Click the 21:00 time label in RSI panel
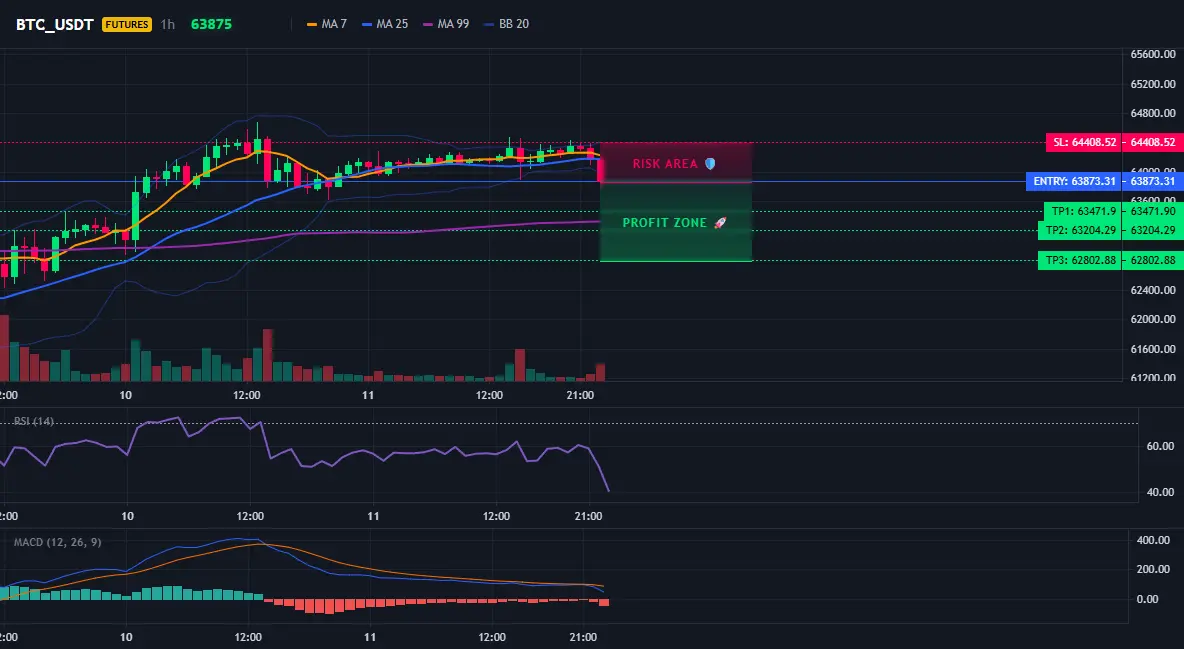 click(588, 516)
